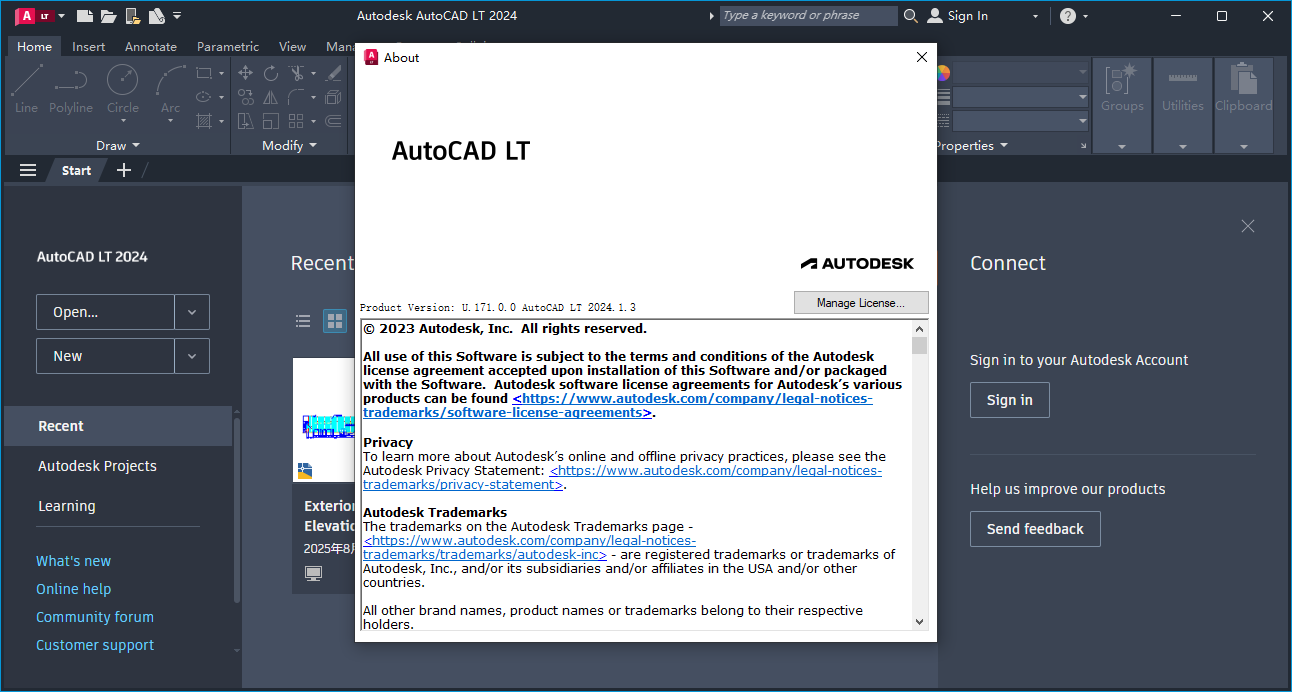
Task: Open the Circle tool dropdown arrow
Action: click(x=122, y=120)
